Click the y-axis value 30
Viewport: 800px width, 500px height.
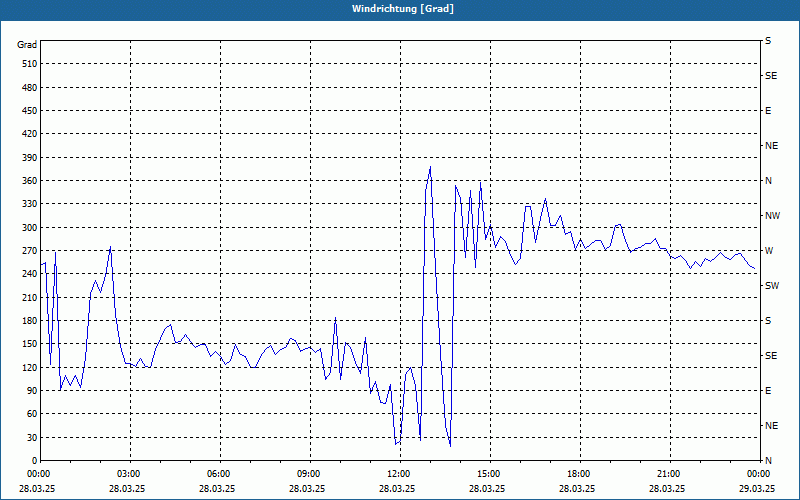(x=32, y=437)
